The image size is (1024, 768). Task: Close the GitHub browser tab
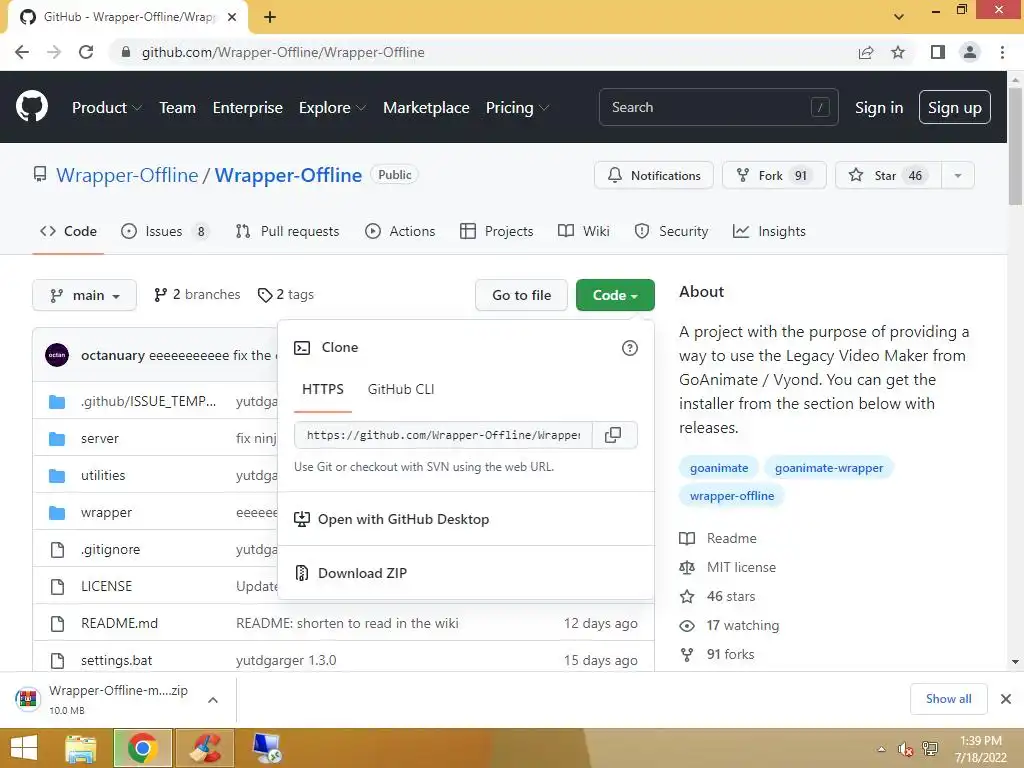click(x=232, y=17)
